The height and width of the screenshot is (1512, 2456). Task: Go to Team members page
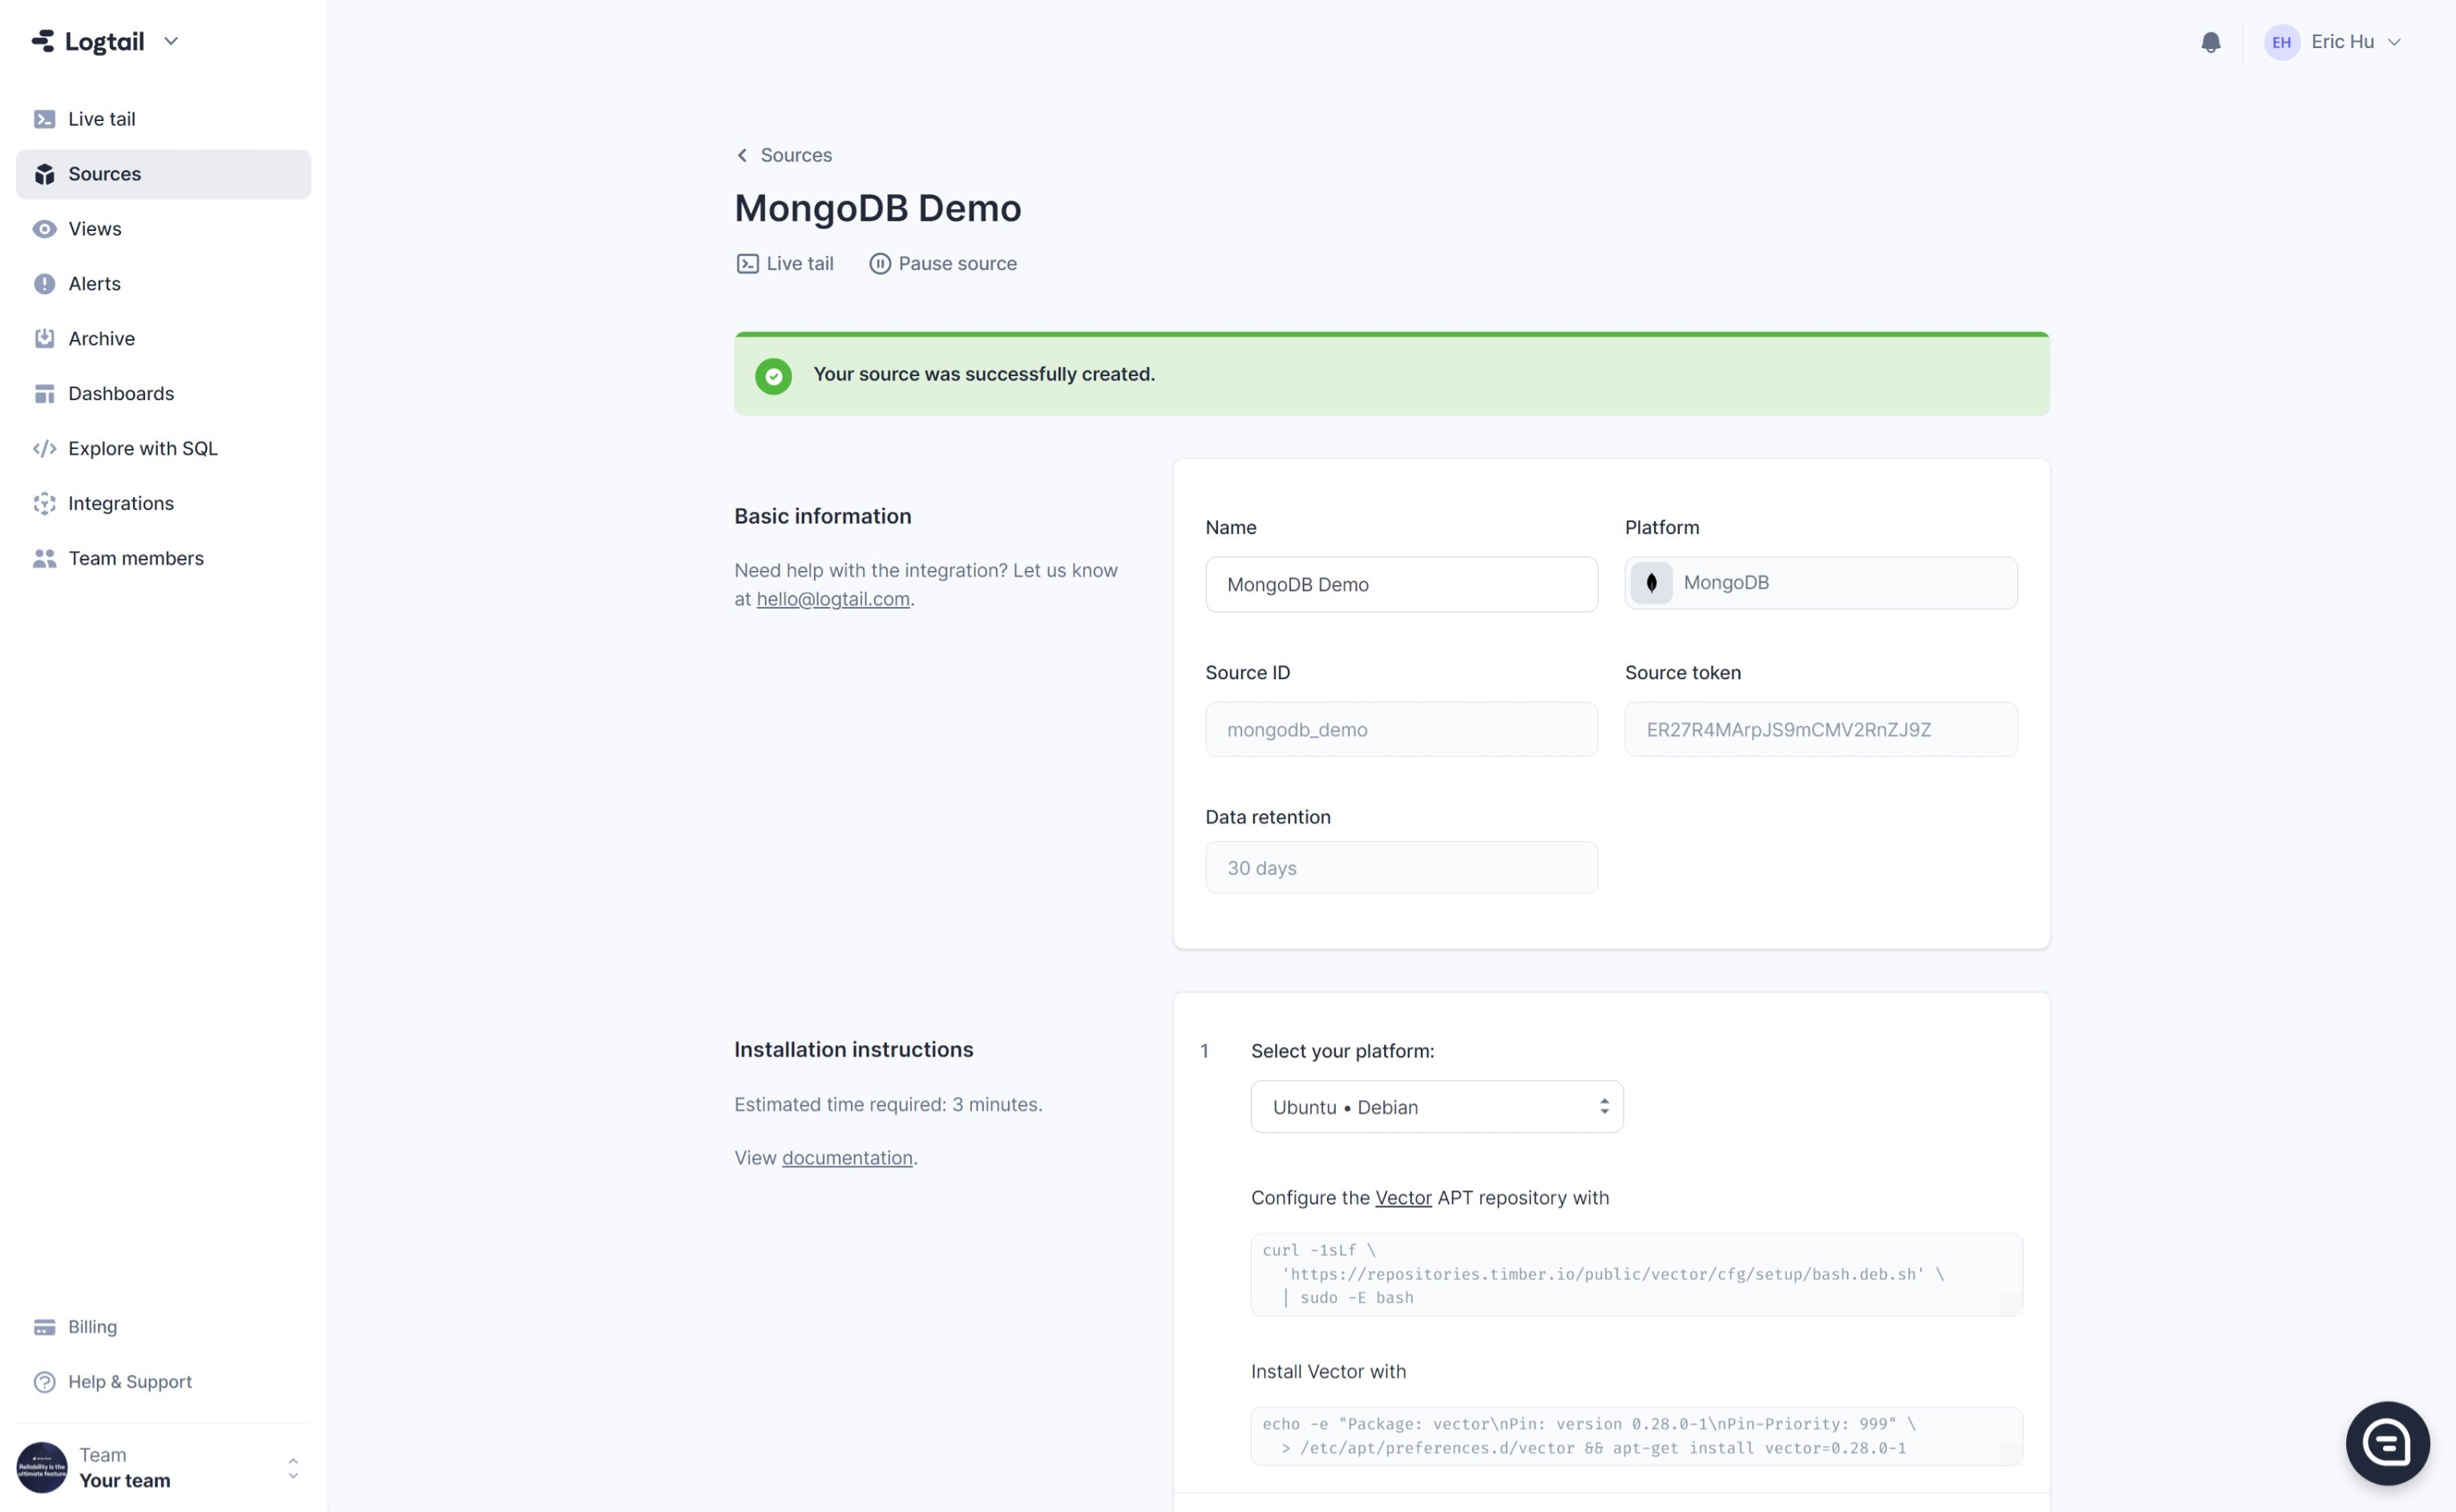click(136, 559)
